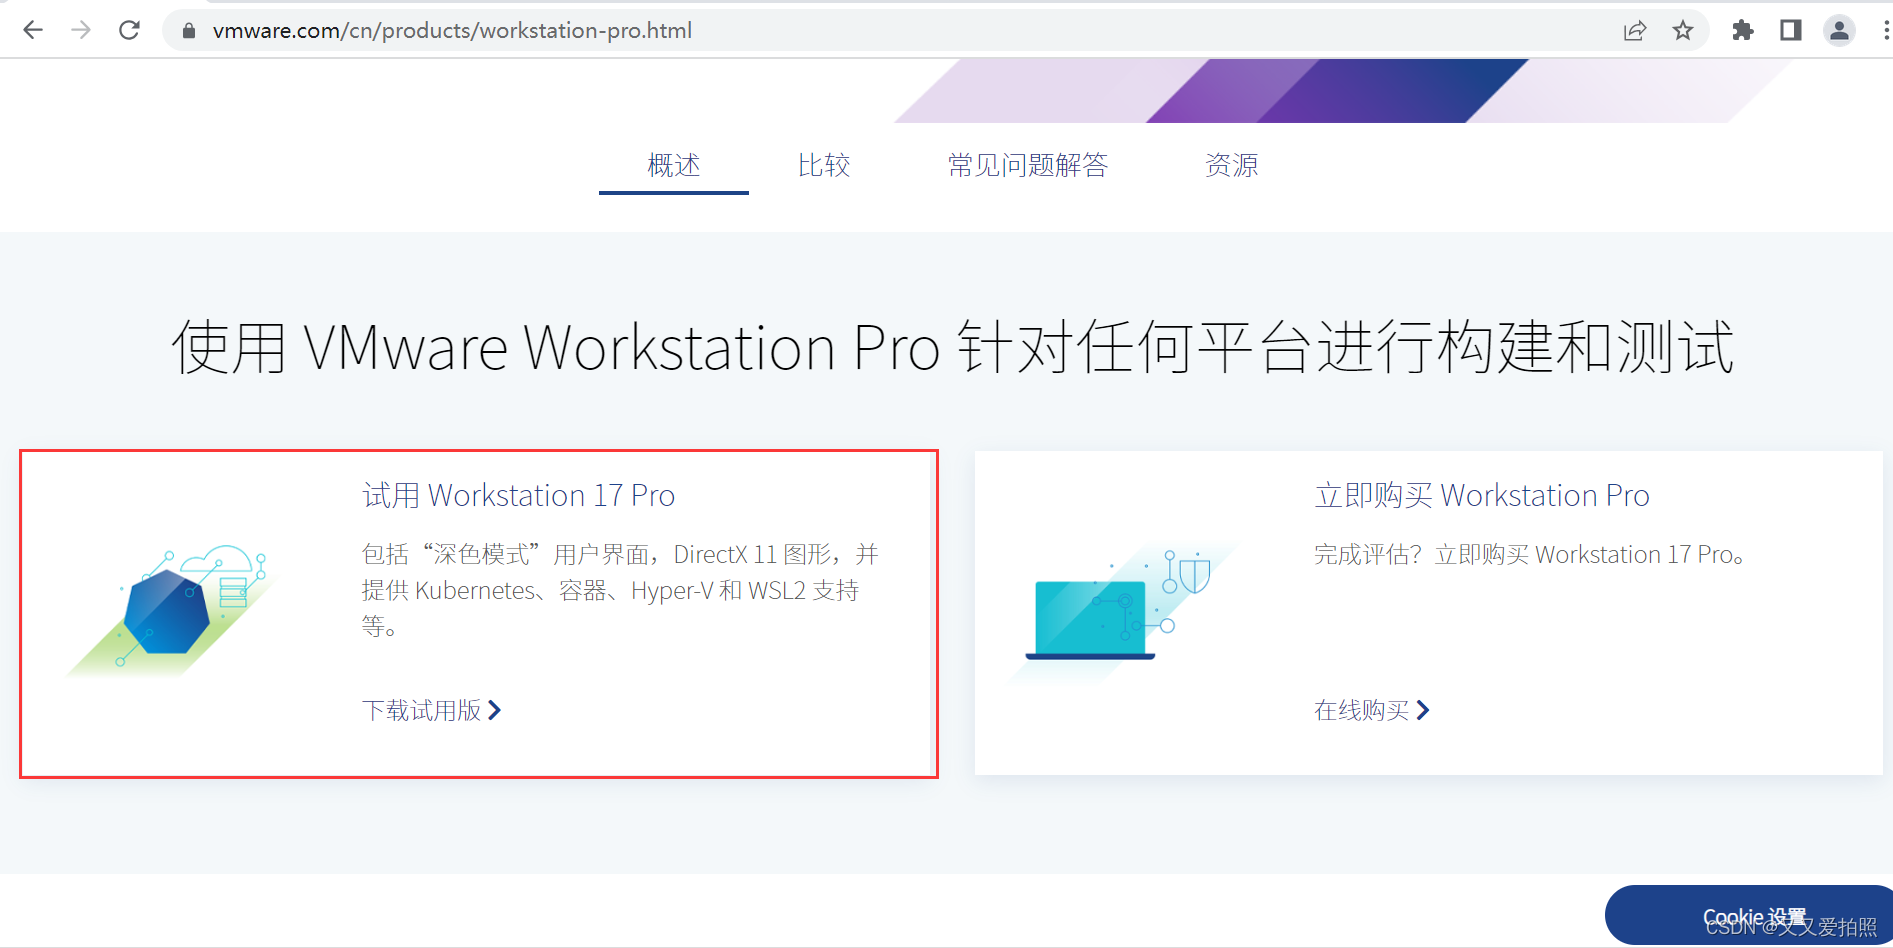Image resolution: width=1893 pixels, height=948 pixels.
Task: Reload the VMware page
Action: pos(129,30)
